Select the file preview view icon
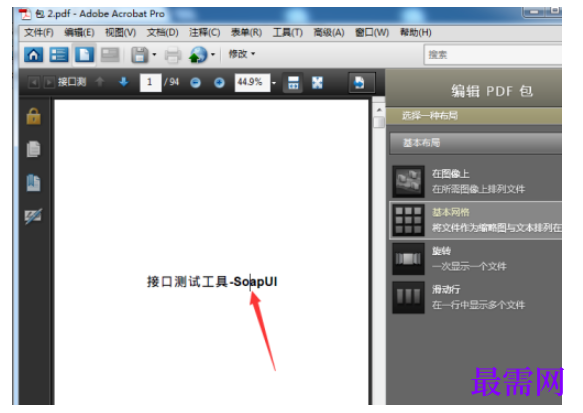 tap(84, 55)
